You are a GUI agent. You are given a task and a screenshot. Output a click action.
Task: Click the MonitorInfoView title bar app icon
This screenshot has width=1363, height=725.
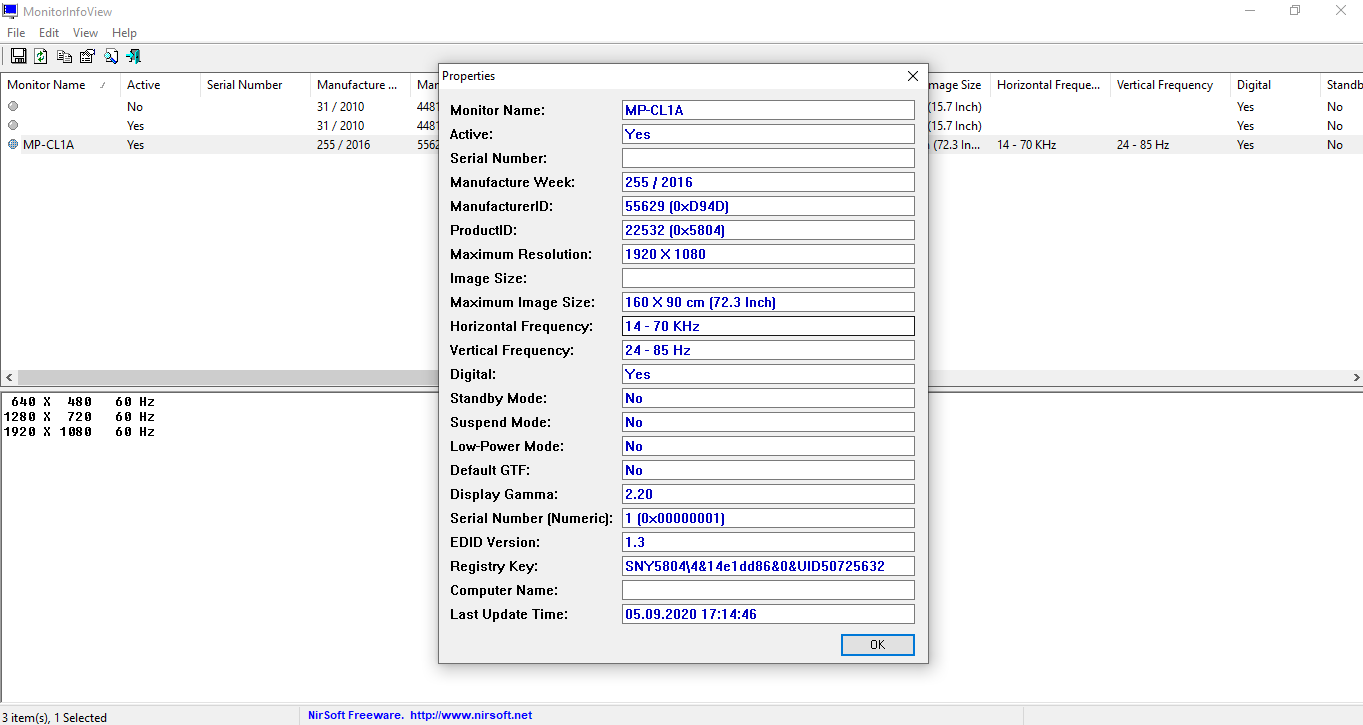coord(11,11)
